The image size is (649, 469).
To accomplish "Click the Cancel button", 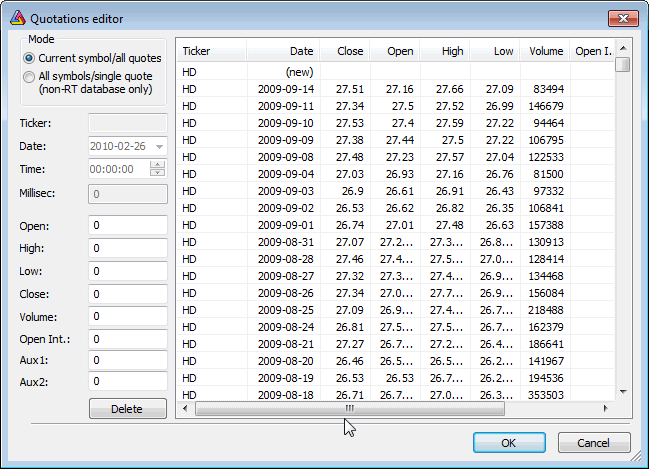I will (x=593, y=443).
